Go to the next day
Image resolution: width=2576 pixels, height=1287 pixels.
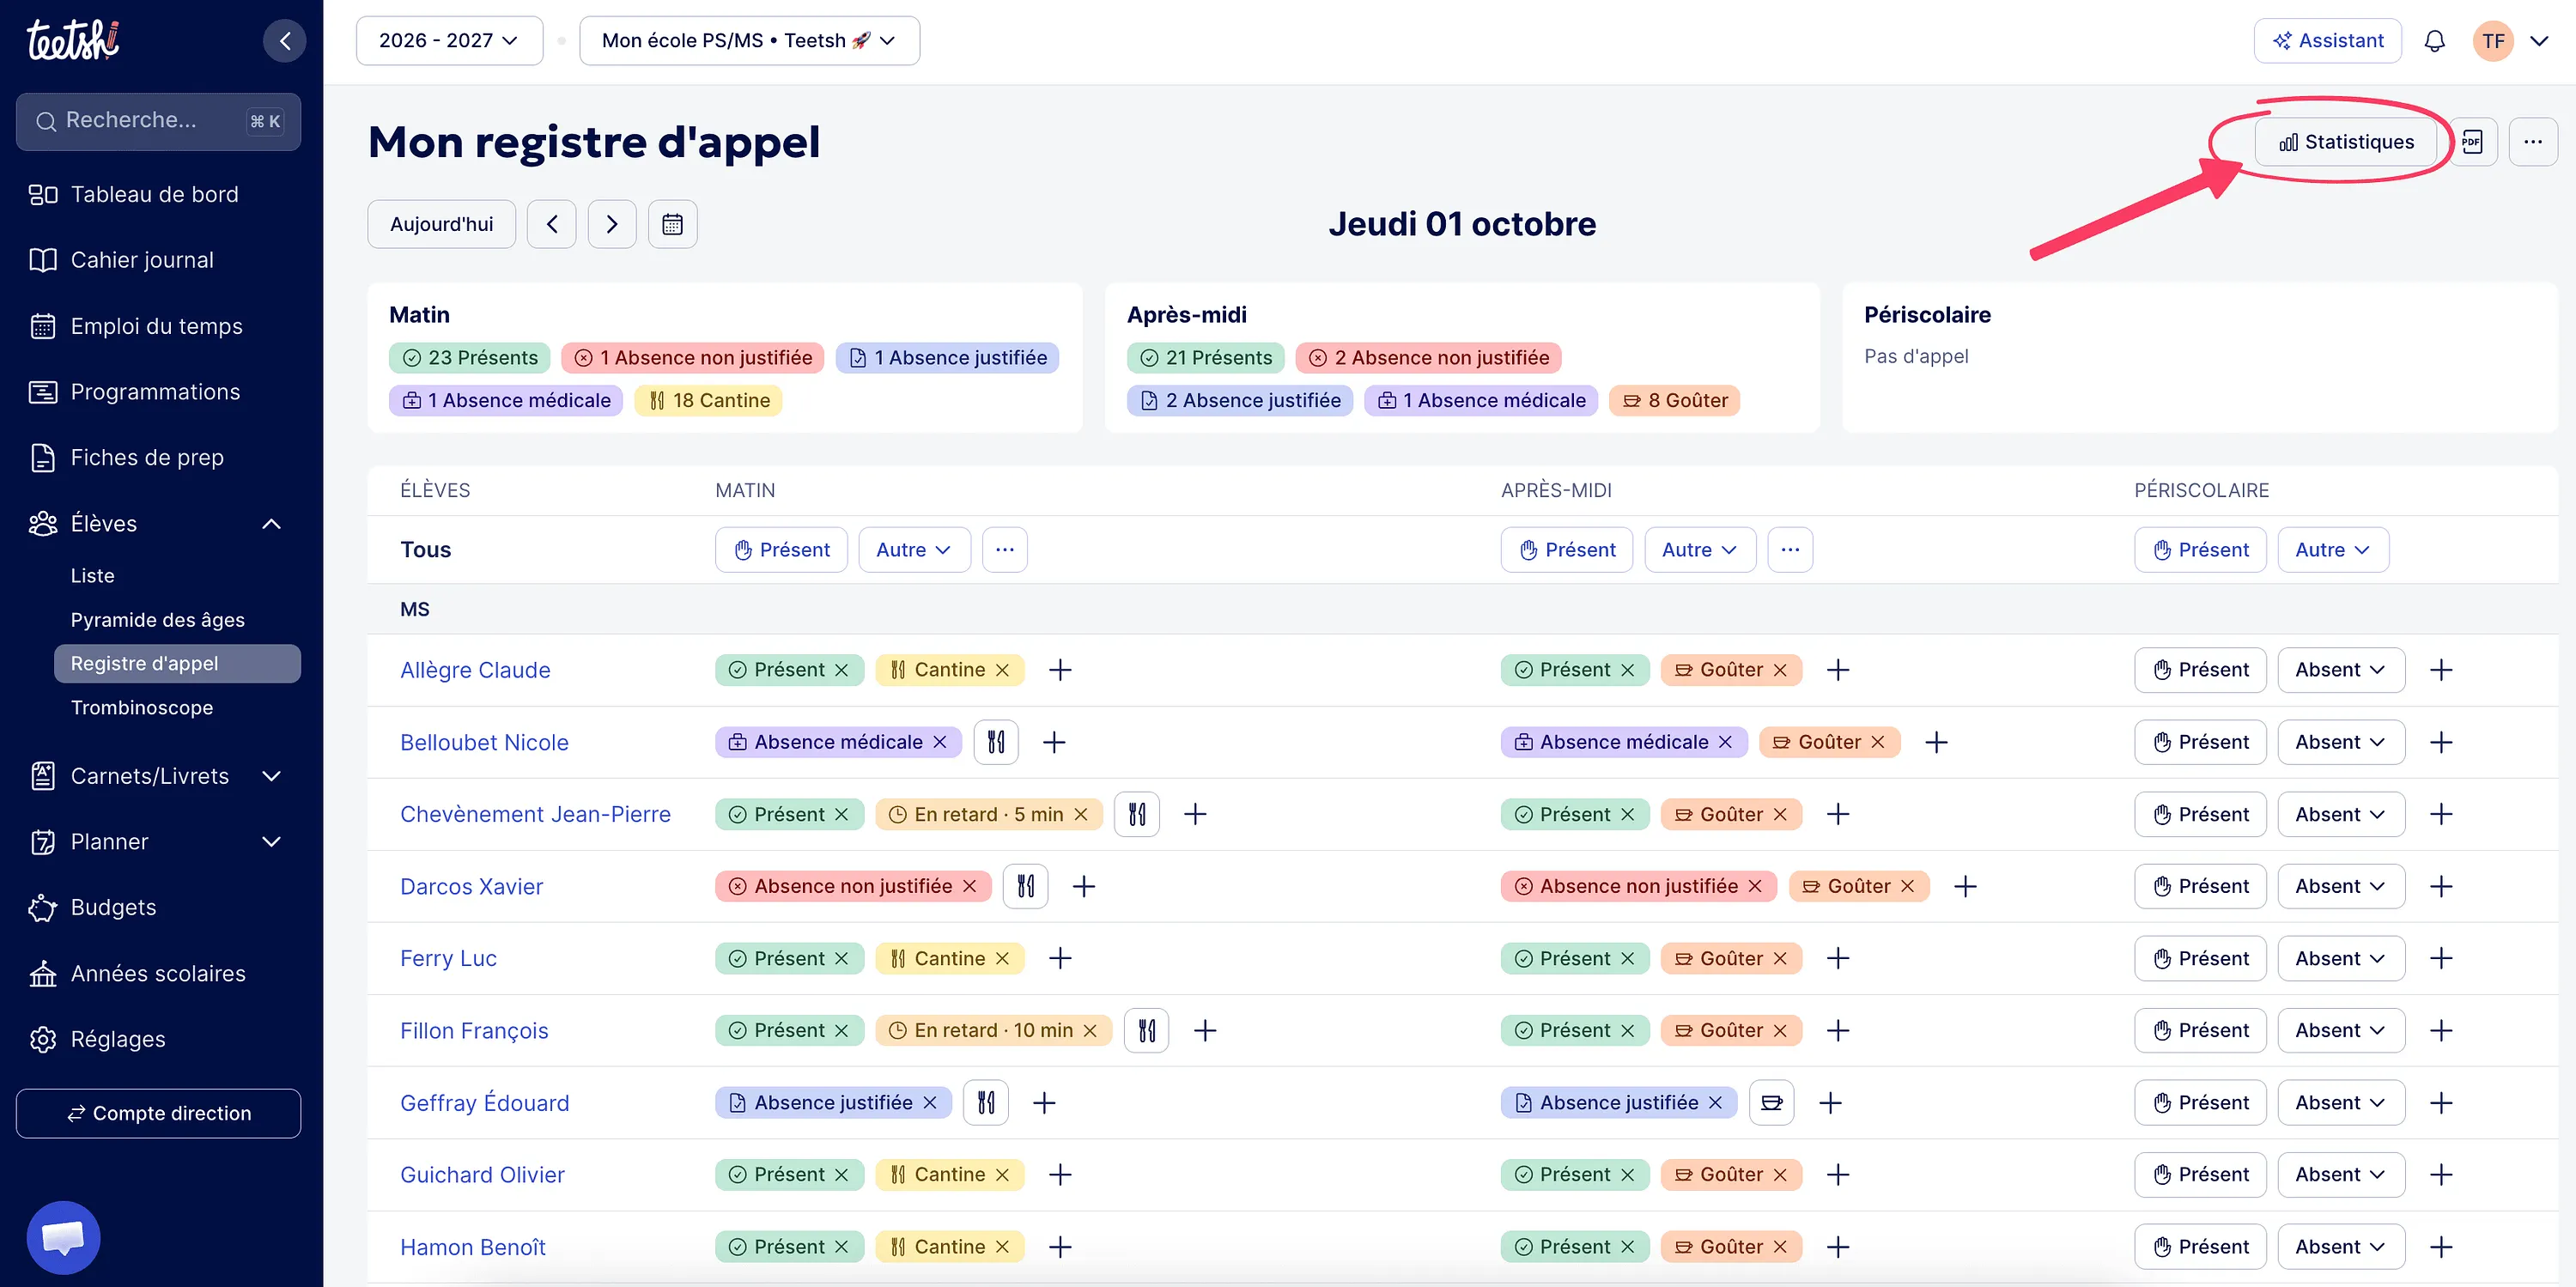[612, 224]
